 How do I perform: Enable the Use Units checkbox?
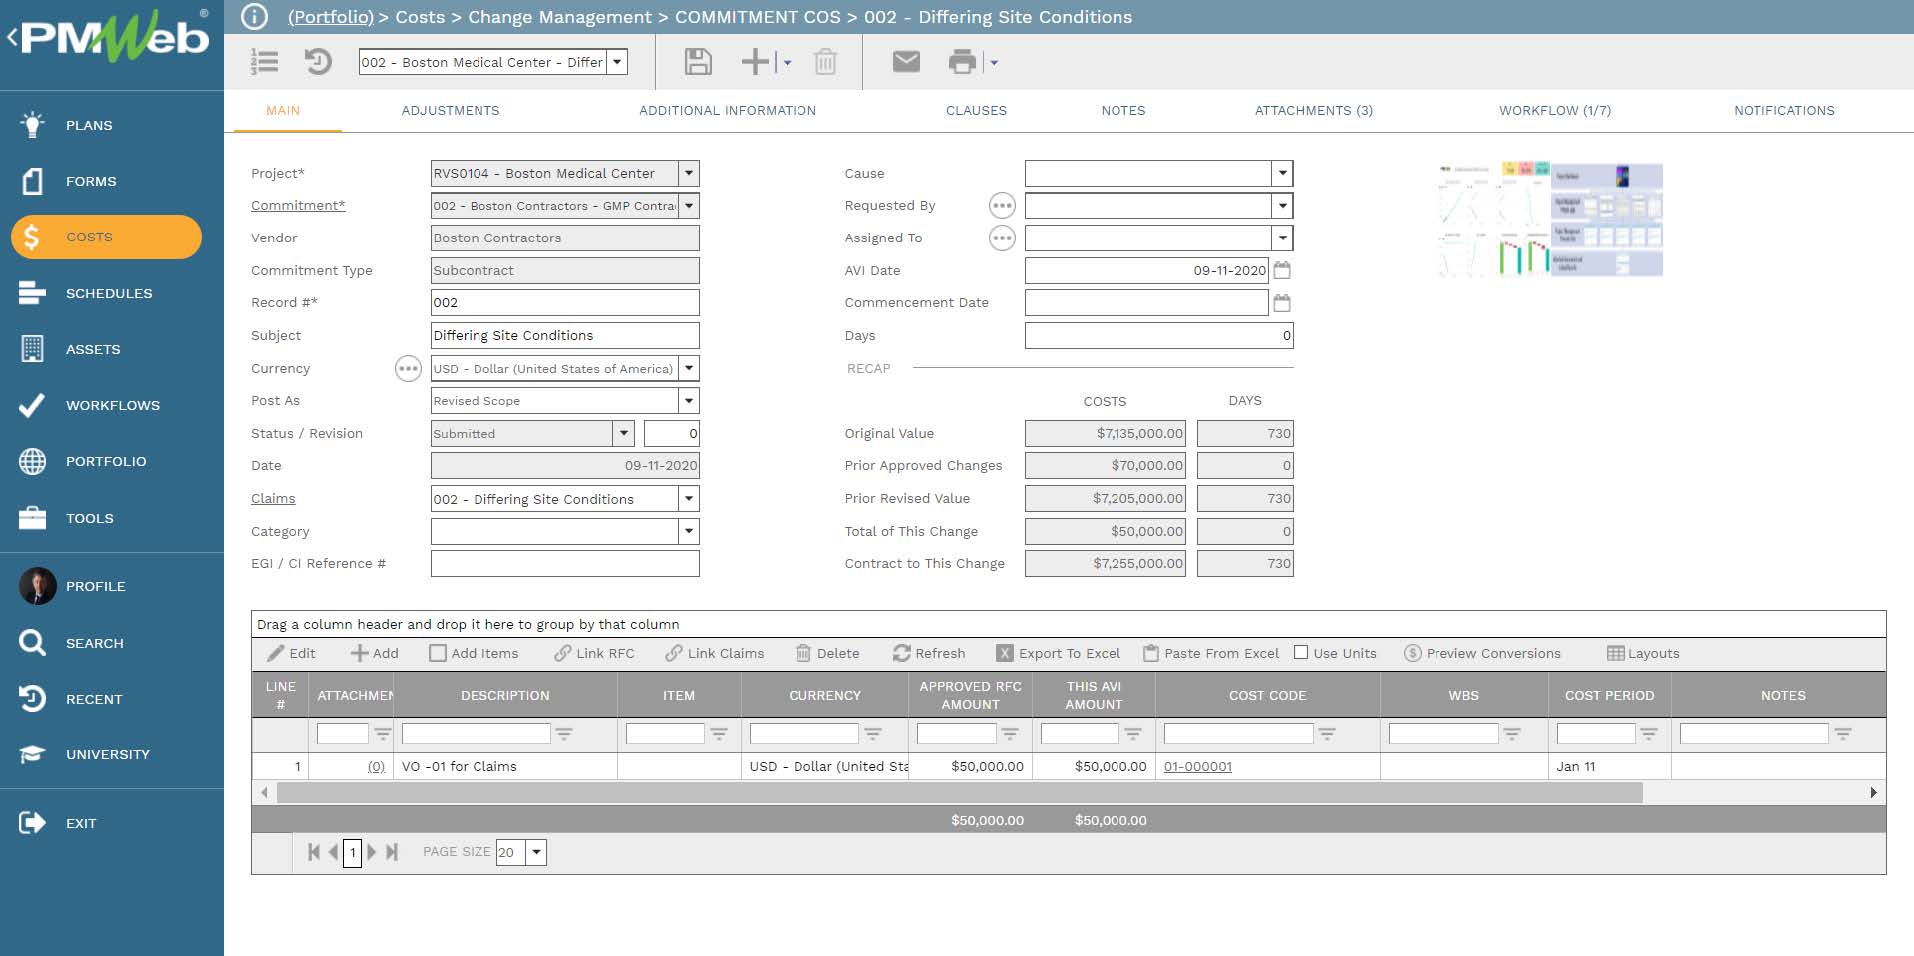coord(1301,652)
